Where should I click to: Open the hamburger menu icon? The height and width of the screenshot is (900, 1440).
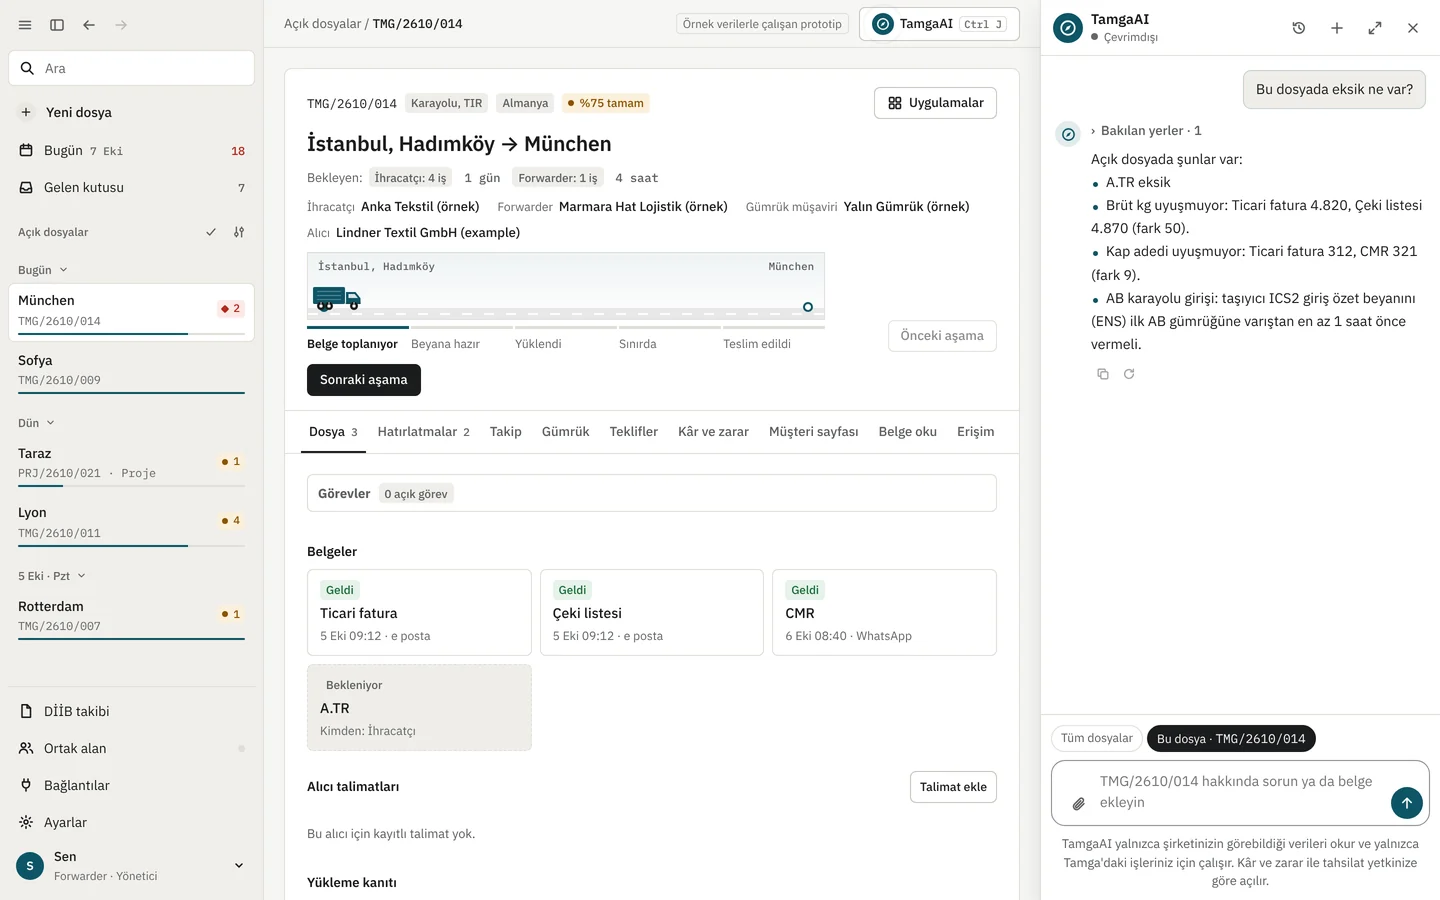pos(25,25)
